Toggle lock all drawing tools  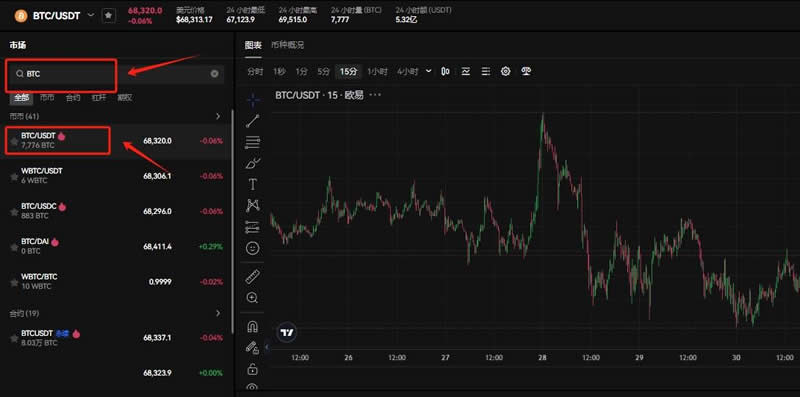253,368
